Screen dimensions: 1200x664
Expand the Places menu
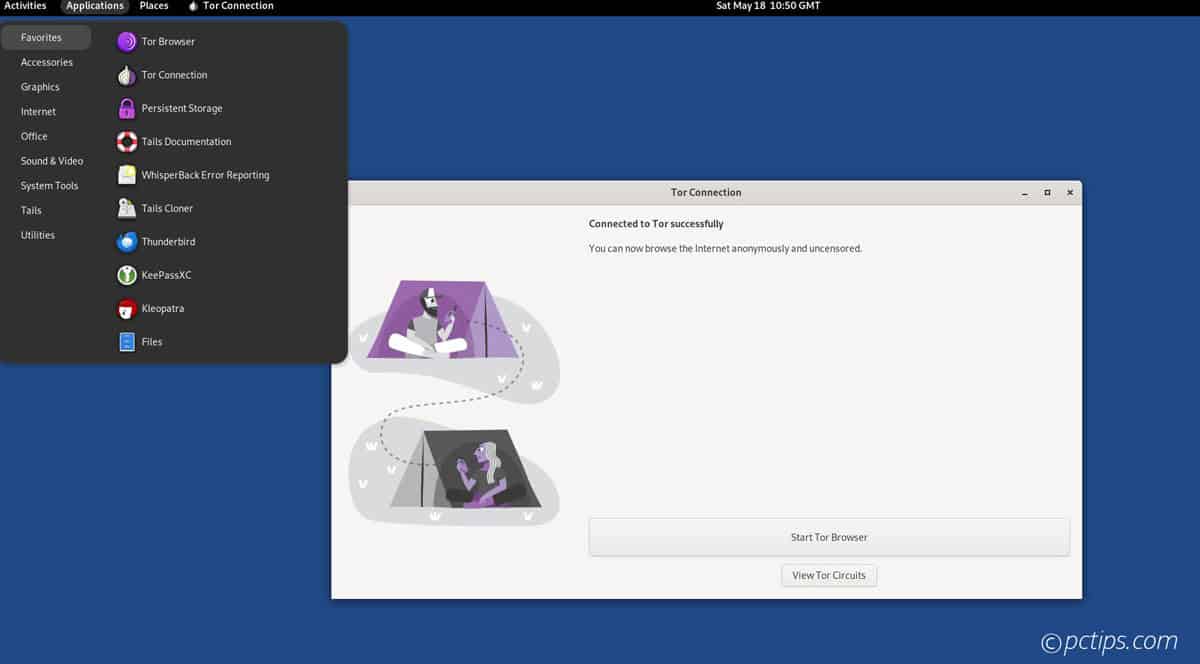(x=154, y=6)
